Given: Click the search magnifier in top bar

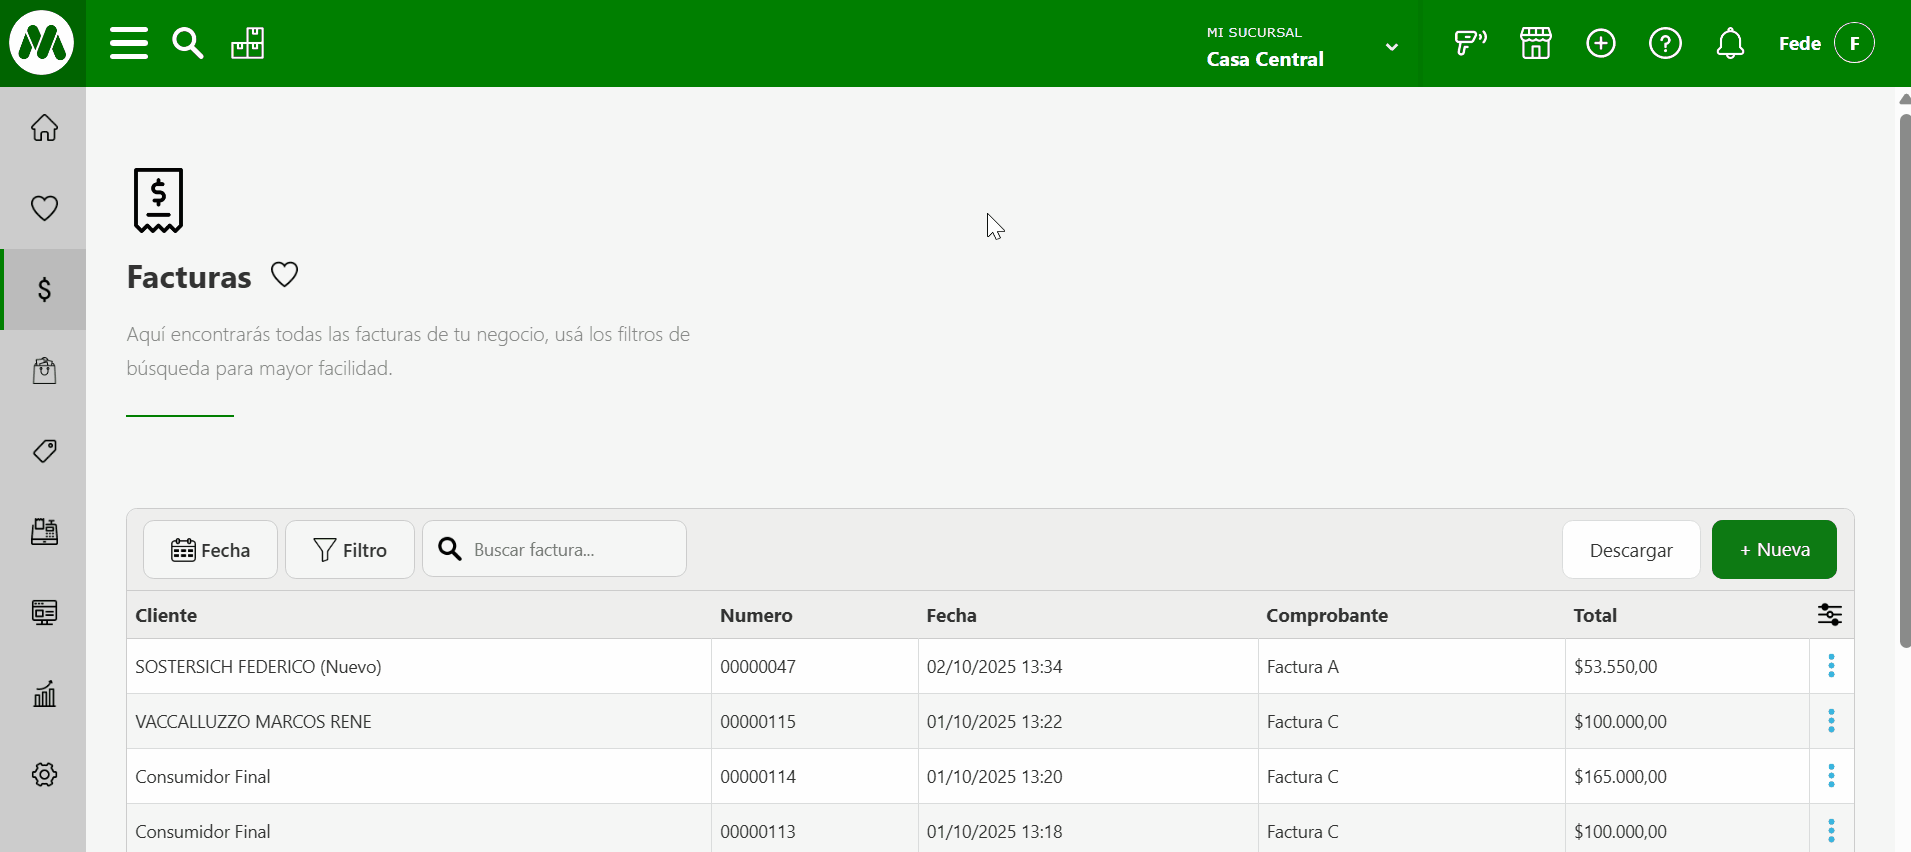Looking at the screenshot, I should pos(187,44).
